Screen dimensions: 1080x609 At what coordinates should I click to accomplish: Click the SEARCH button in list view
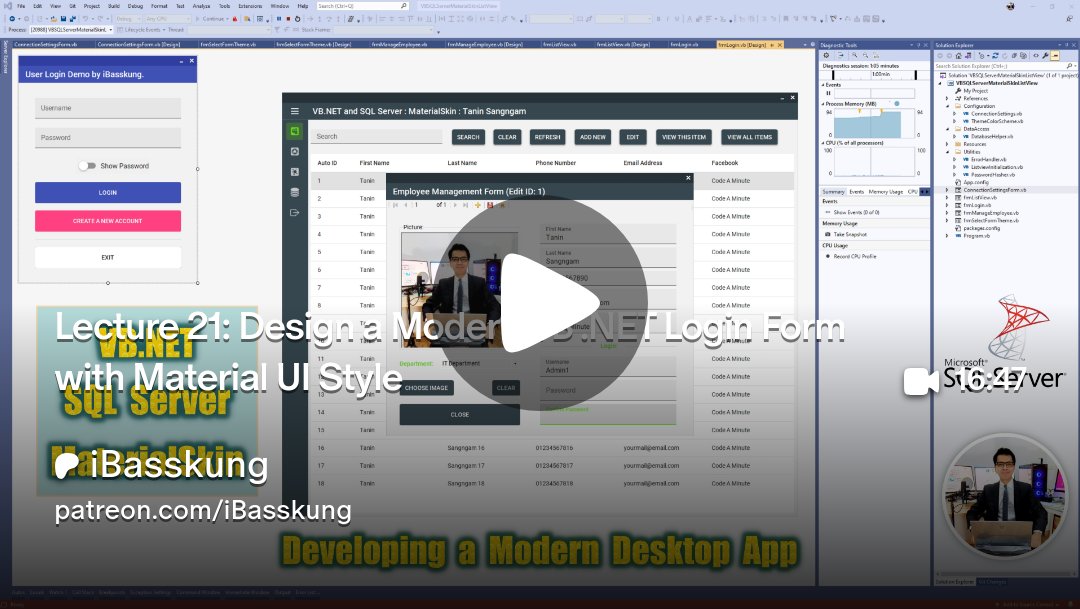pyautogui.click(x=468, y=137)
